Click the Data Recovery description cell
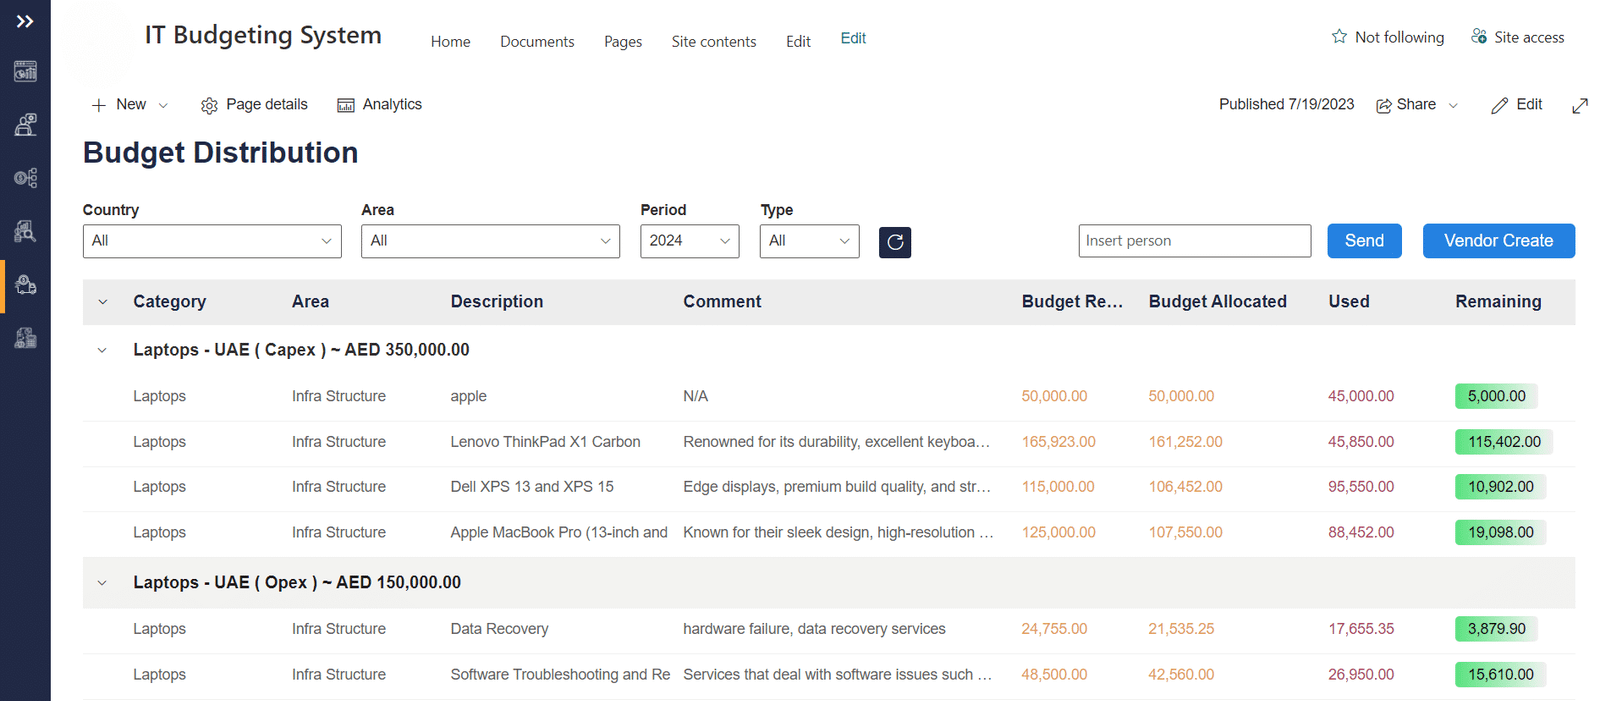1600x701 pixels. (499, 629)
